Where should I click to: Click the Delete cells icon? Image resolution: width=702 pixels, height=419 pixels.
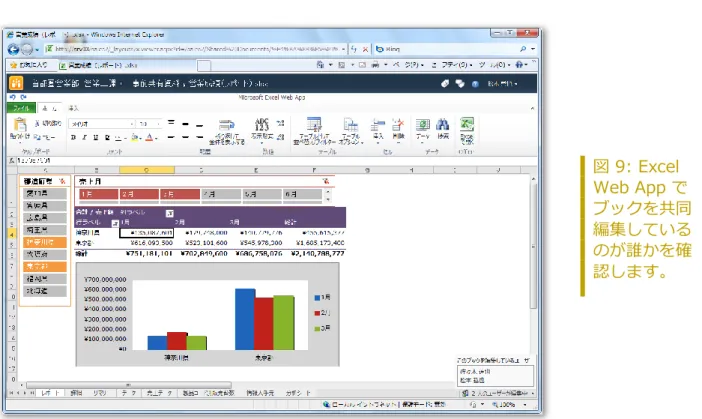click(398, 125)
